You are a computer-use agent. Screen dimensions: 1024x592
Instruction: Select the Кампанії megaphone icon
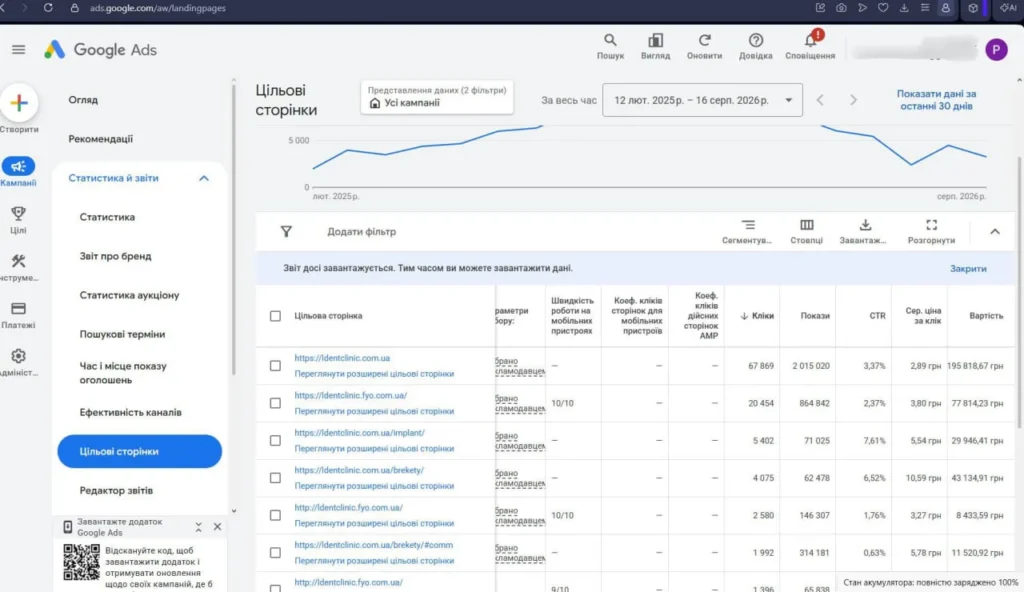[18, 167]
